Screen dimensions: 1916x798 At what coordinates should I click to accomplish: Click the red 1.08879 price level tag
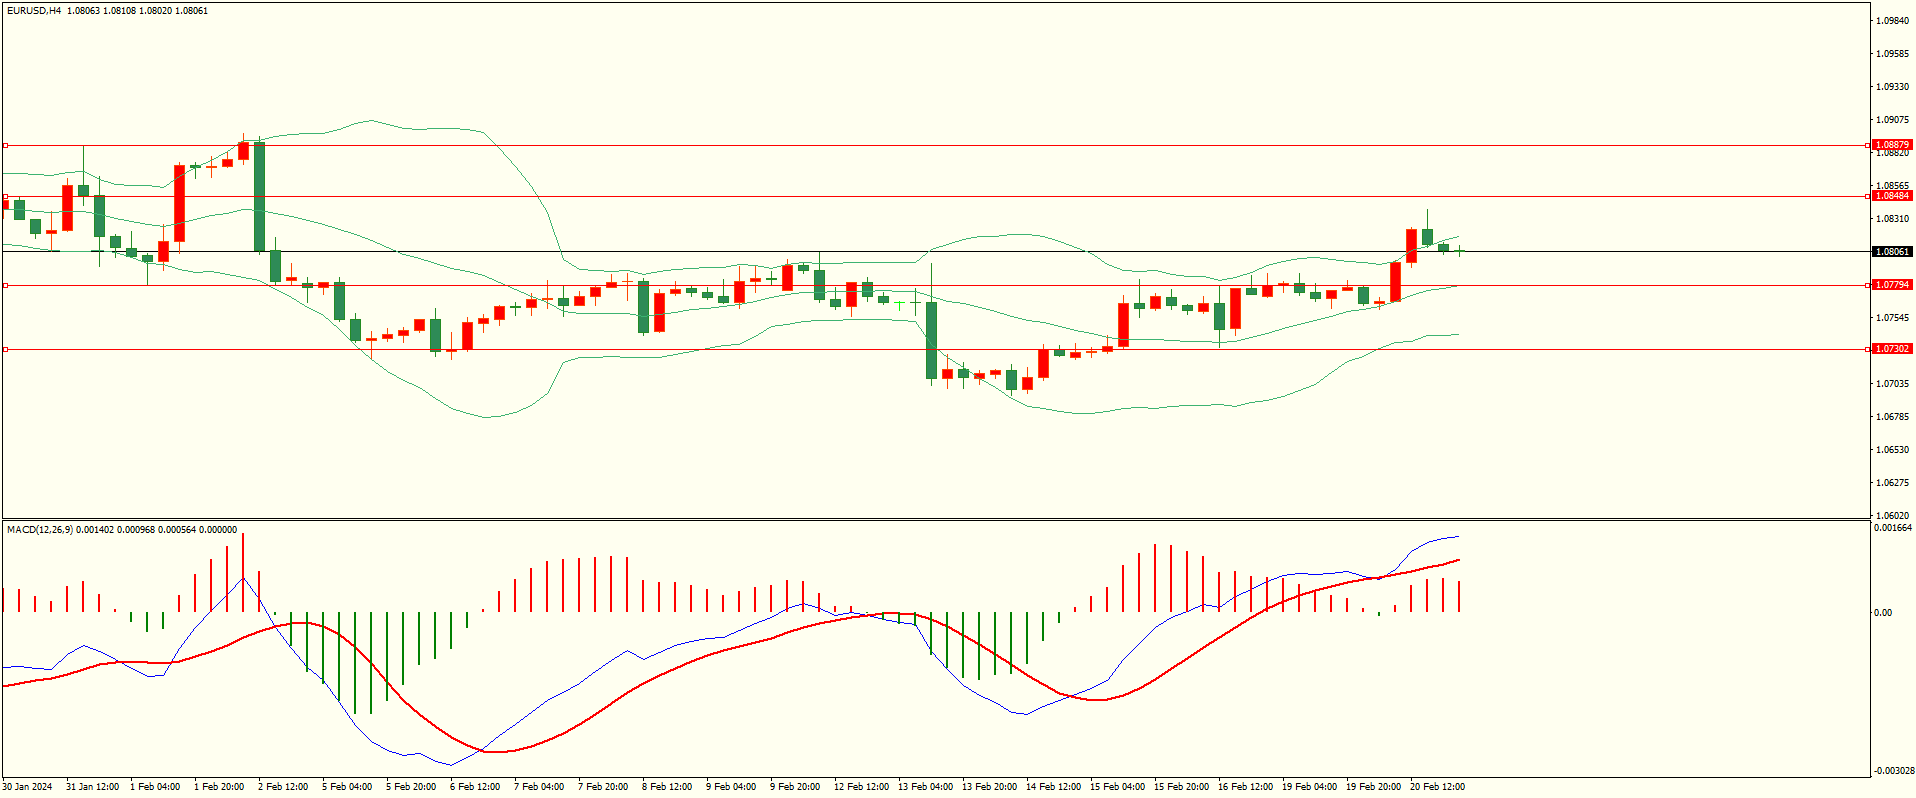tap(1891, 145)
